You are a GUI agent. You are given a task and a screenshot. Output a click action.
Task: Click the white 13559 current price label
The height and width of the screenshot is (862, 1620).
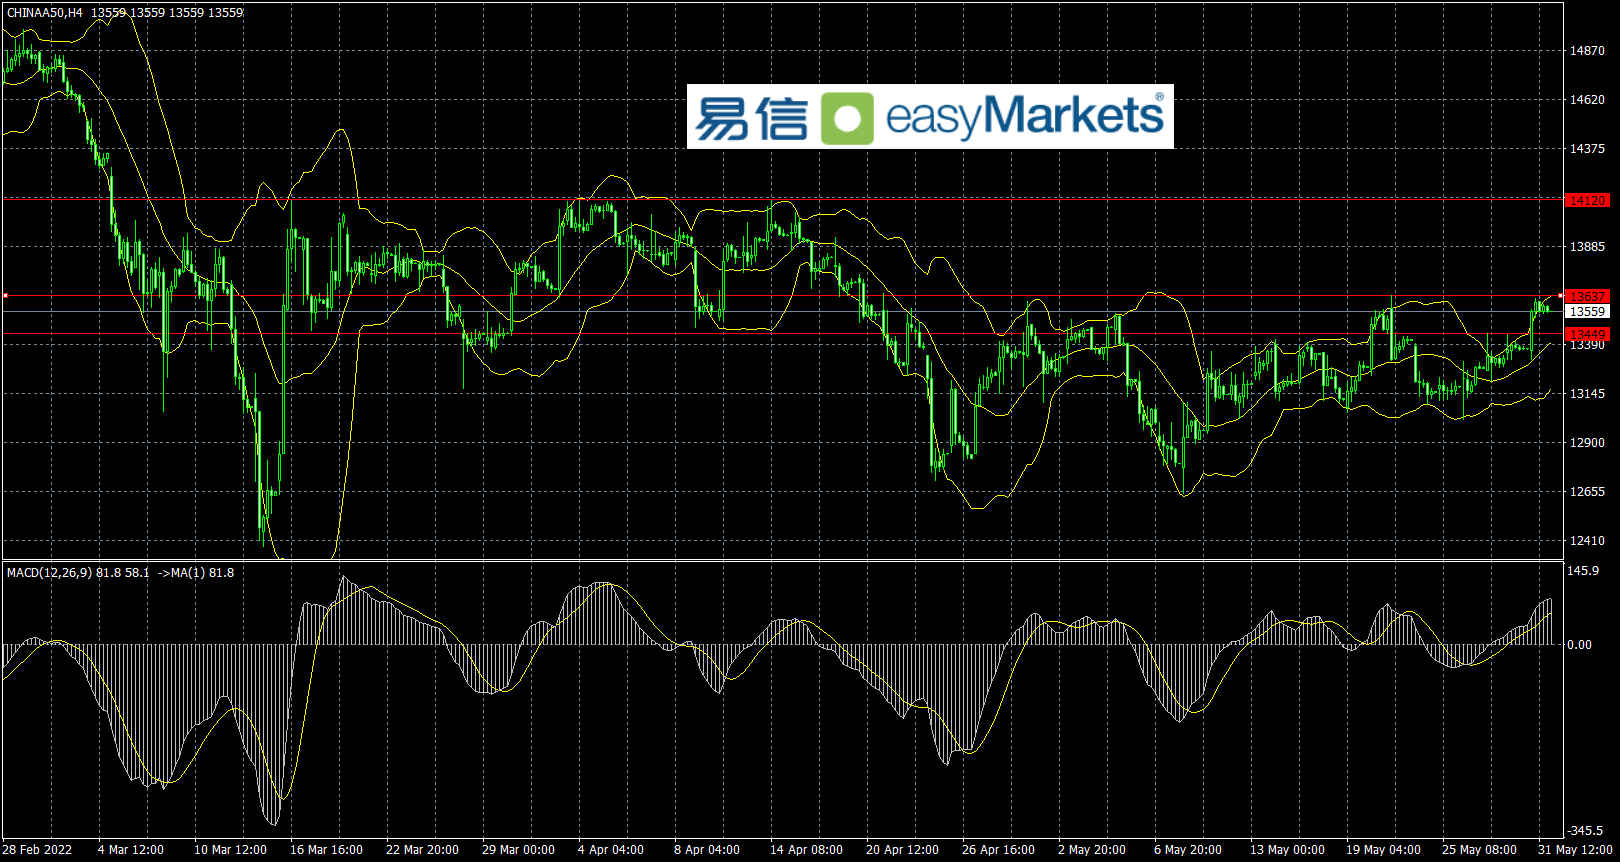(1587, 312)
